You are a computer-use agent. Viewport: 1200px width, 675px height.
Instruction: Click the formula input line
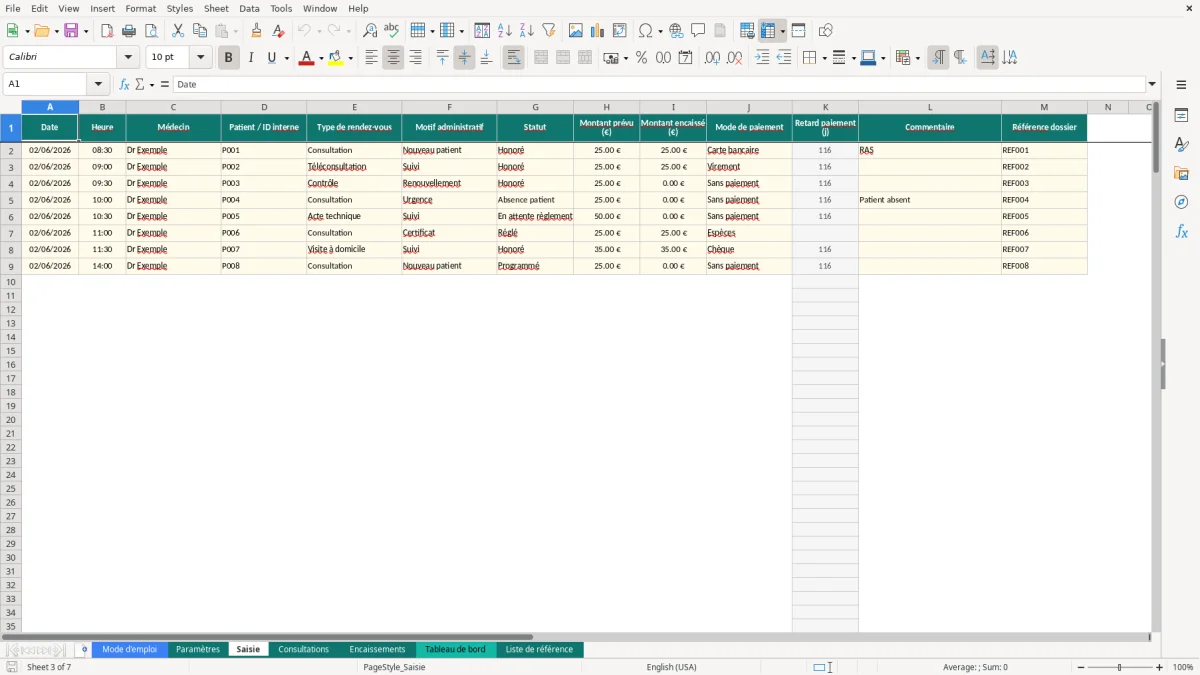pos(659,85)
